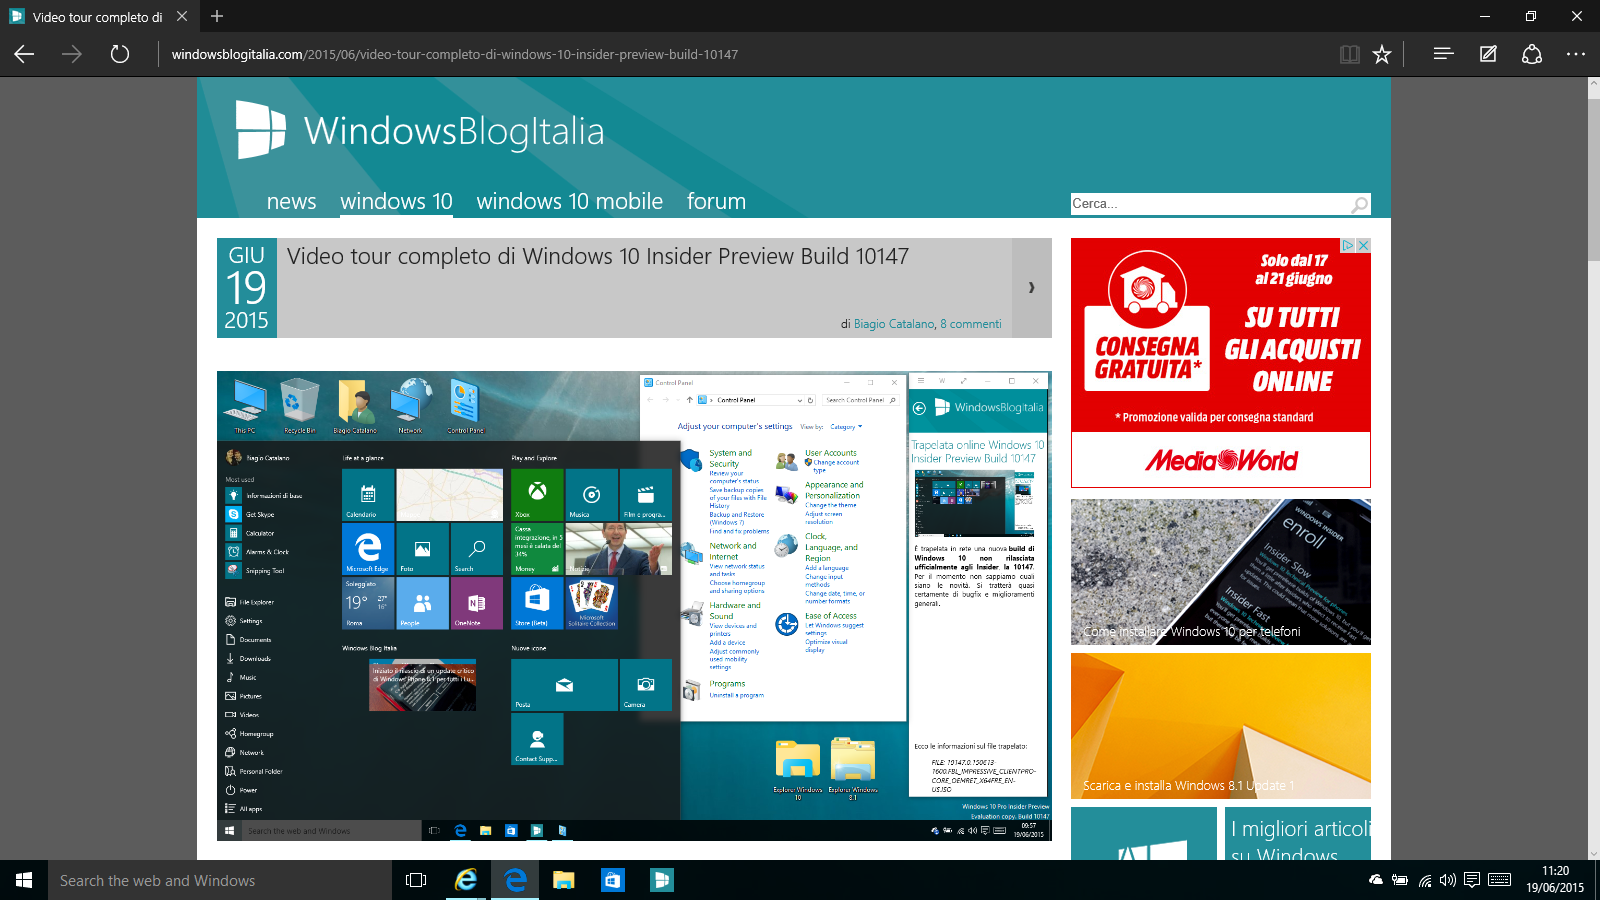This screenshot has width=1600, height=900.
Task: Click the MediaWorld advertisement banner
Action: coord(1221,362)
